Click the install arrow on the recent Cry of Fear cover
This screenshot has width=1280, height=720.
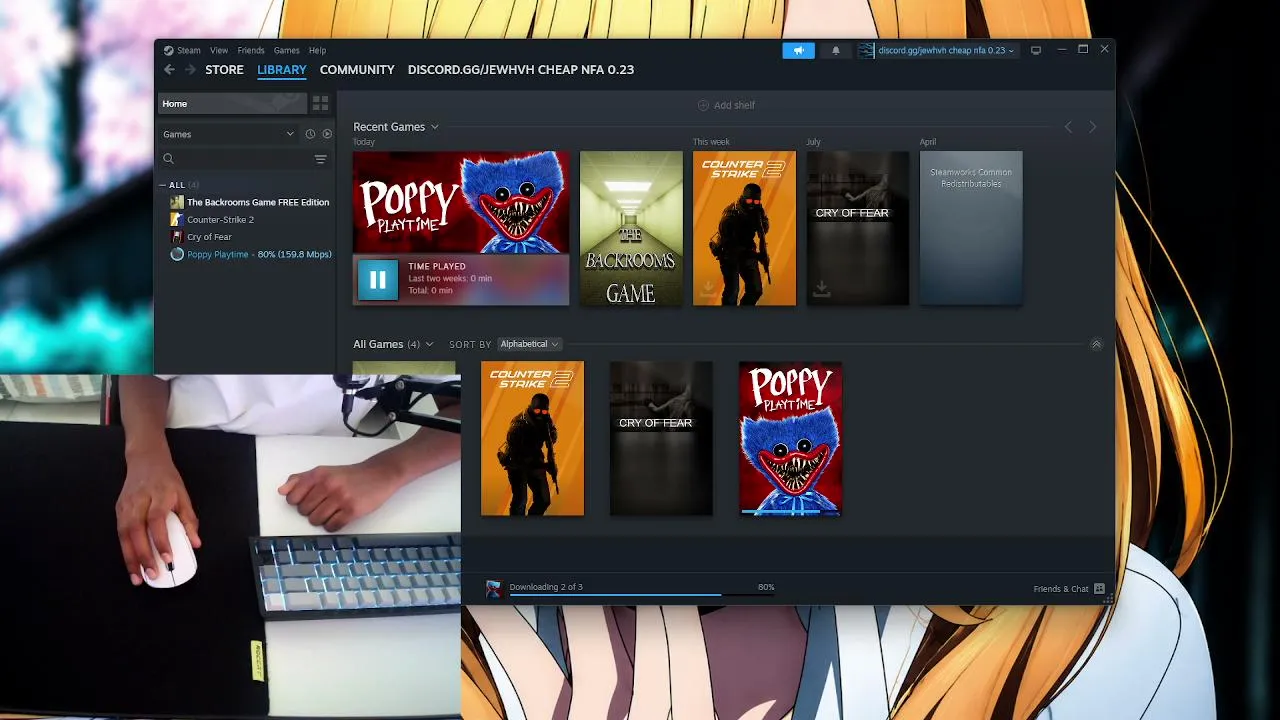point(821,289)
